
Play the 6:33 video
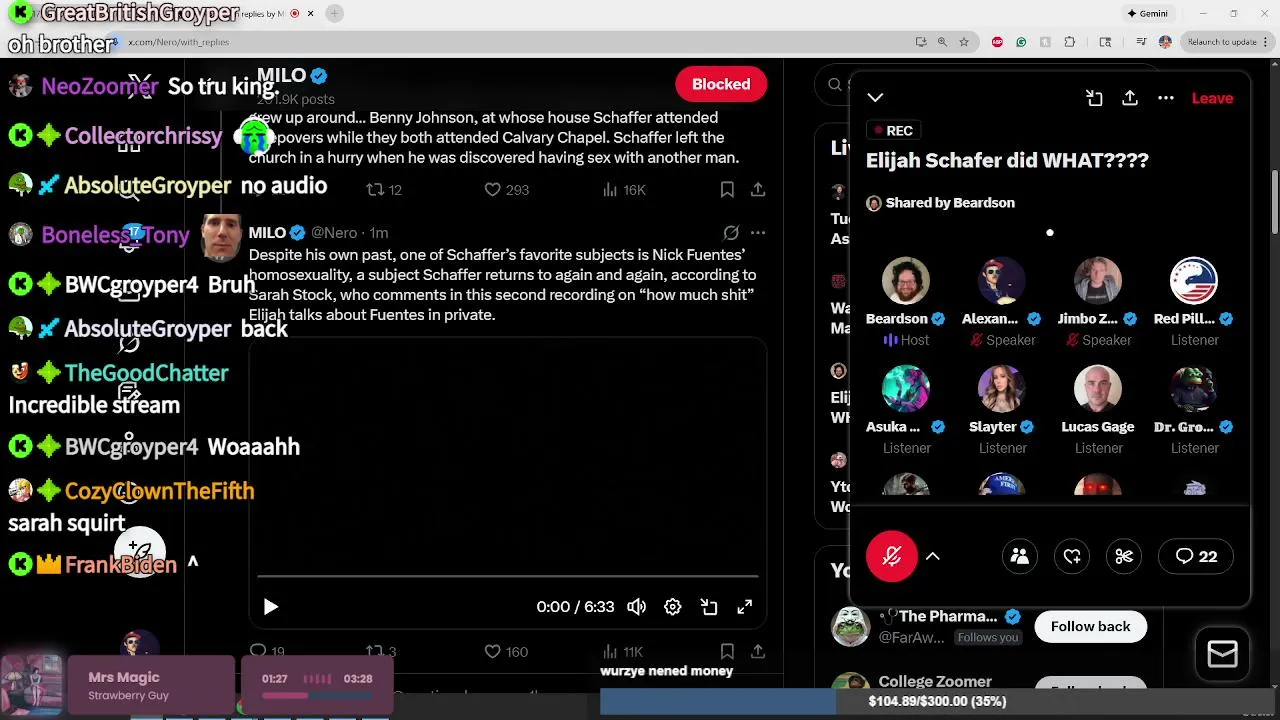(x=270, y=607)
